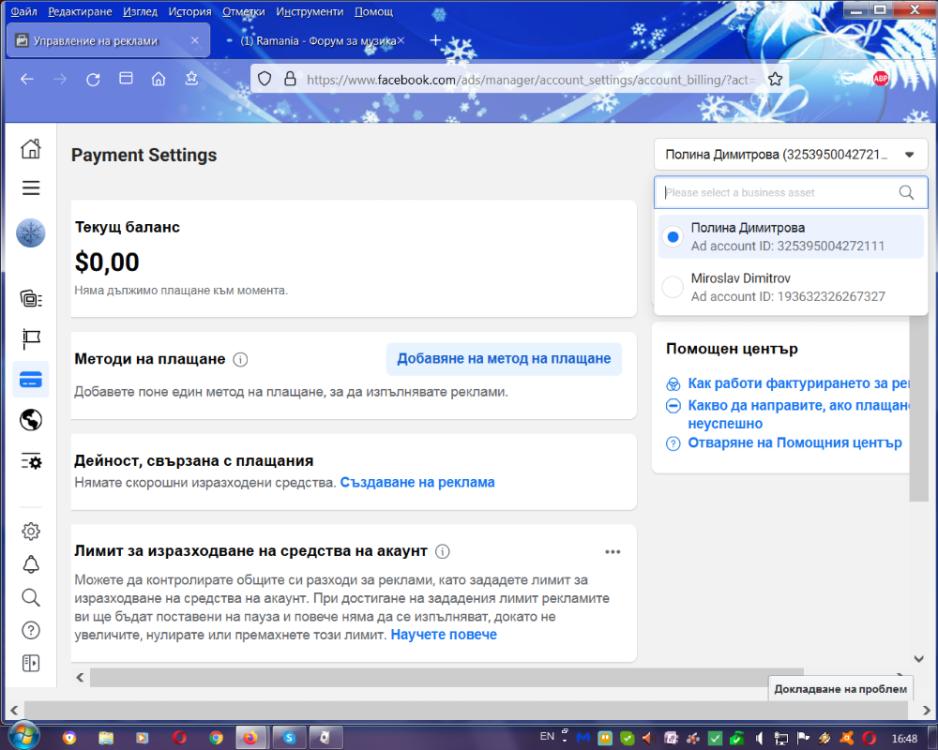Click the EN language indicator in tray
The width and height of the screenshot is (938, 750).
[x=547, y=736]
